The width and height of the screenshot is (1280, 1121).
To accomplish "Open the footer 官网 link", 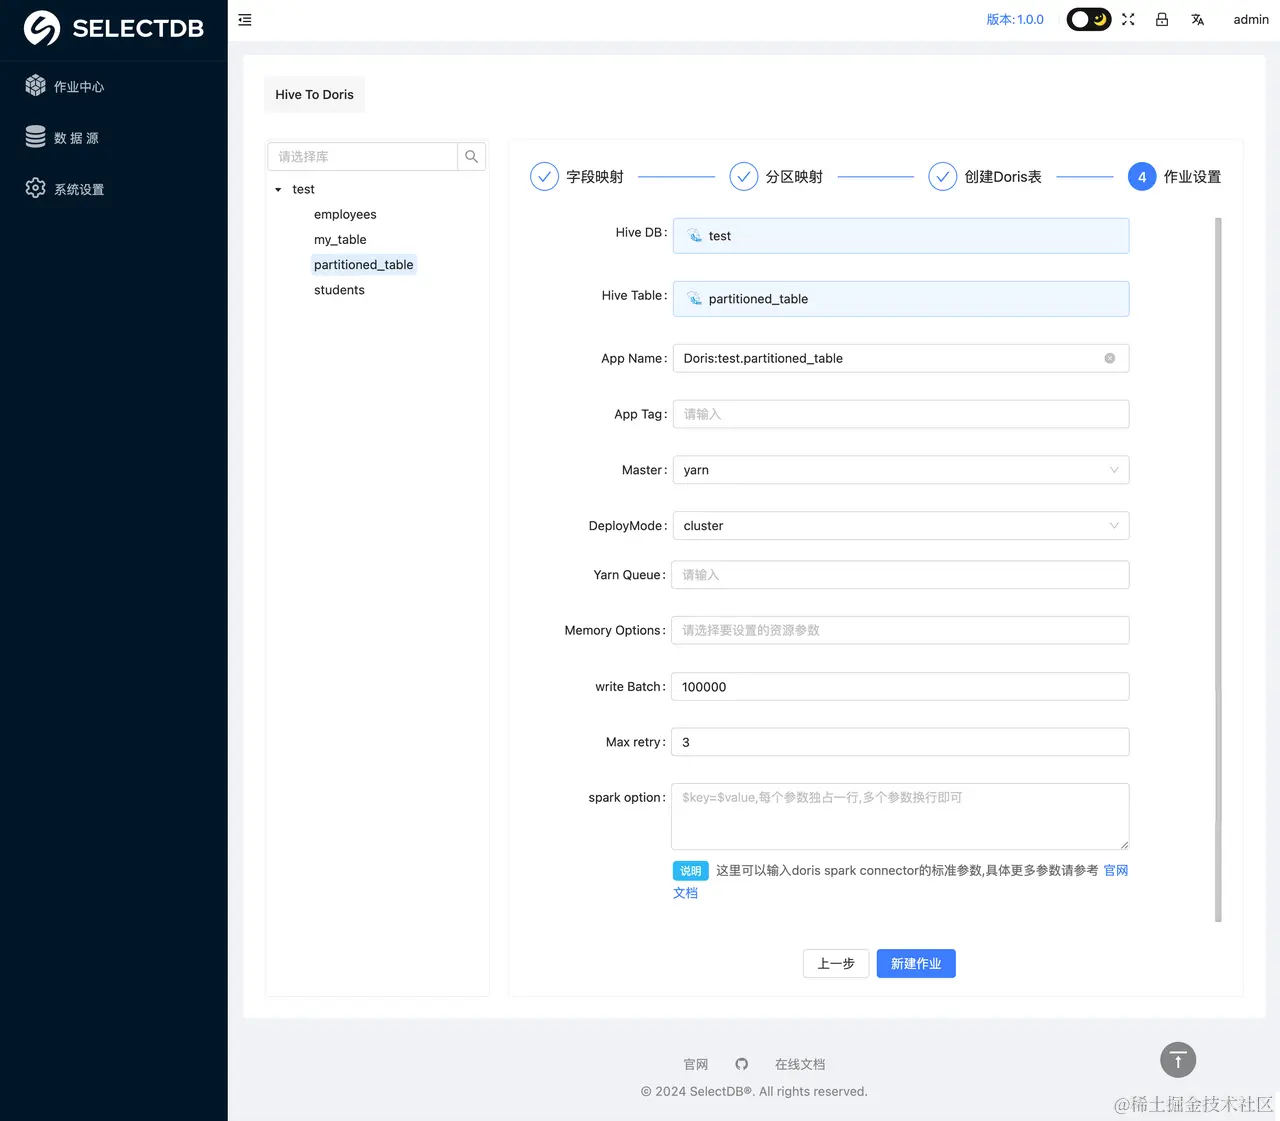I will 695,1064.
